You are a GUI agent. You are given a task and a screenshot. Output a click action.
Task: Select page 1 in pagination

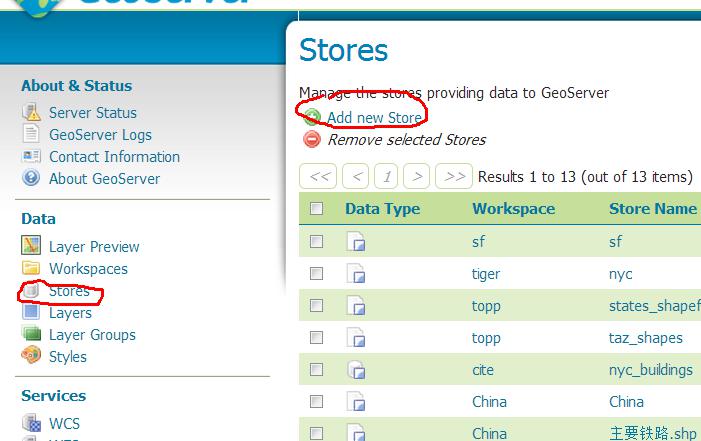pyautogui.click(x=386, y=176)
